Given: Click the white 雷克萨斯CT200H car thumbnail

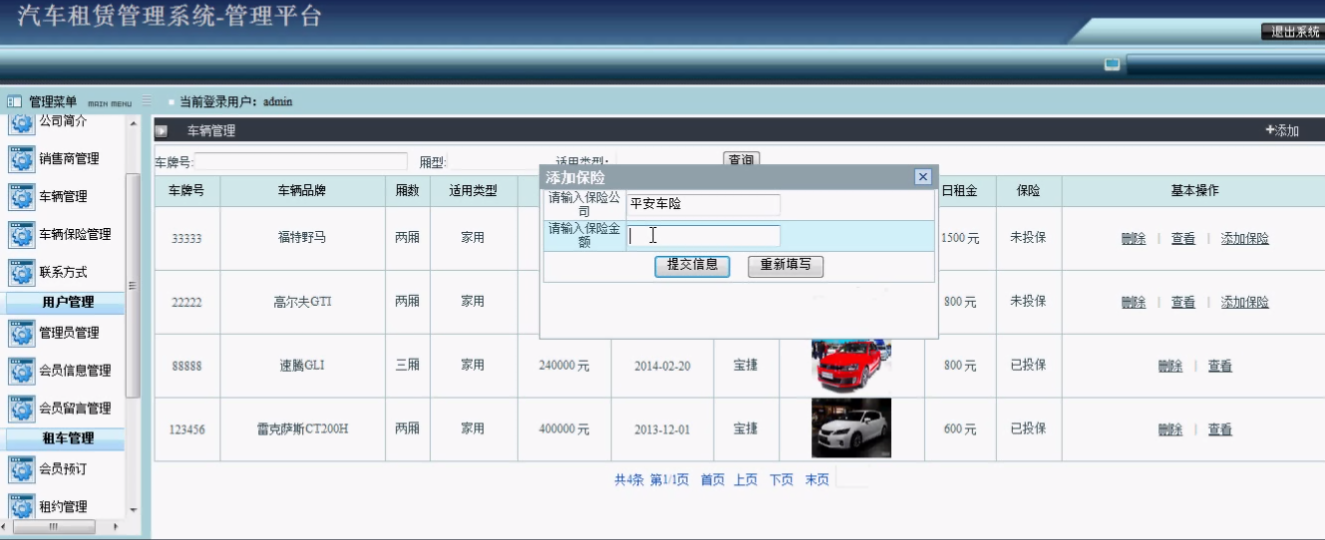Looking at the screenshot, I should tap(851, 428).
